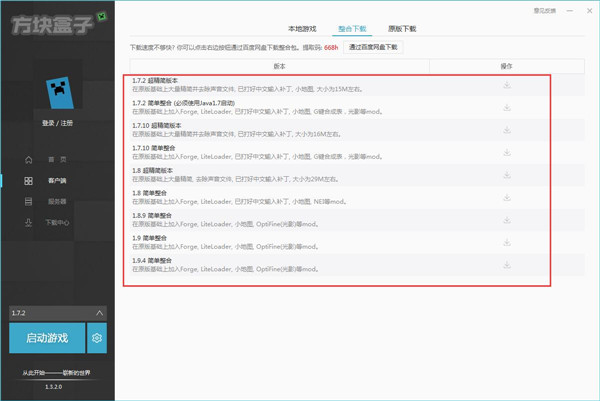Open the 首页 home page in sidebar

[x=57, y=160]
